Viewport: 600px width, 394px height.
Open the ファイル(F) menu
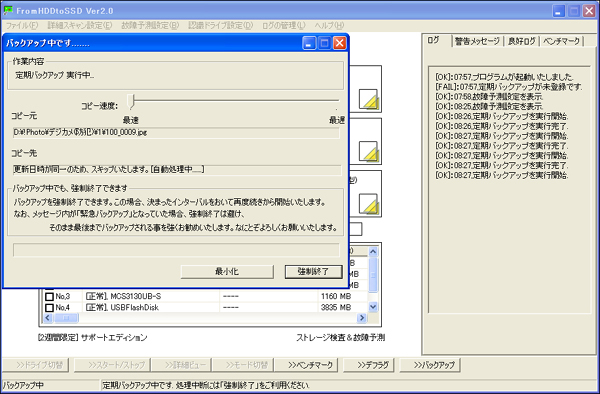click(x=22, y=26)
